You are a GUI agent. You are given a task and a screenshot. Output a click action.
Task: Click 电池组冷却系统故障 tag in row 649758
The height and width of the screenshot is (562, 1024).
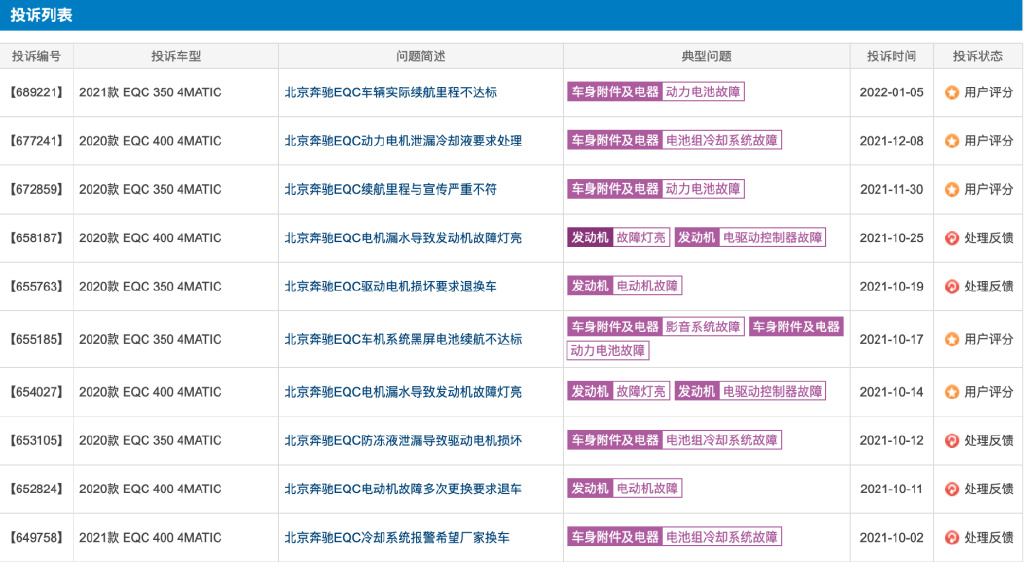[722, 537]
